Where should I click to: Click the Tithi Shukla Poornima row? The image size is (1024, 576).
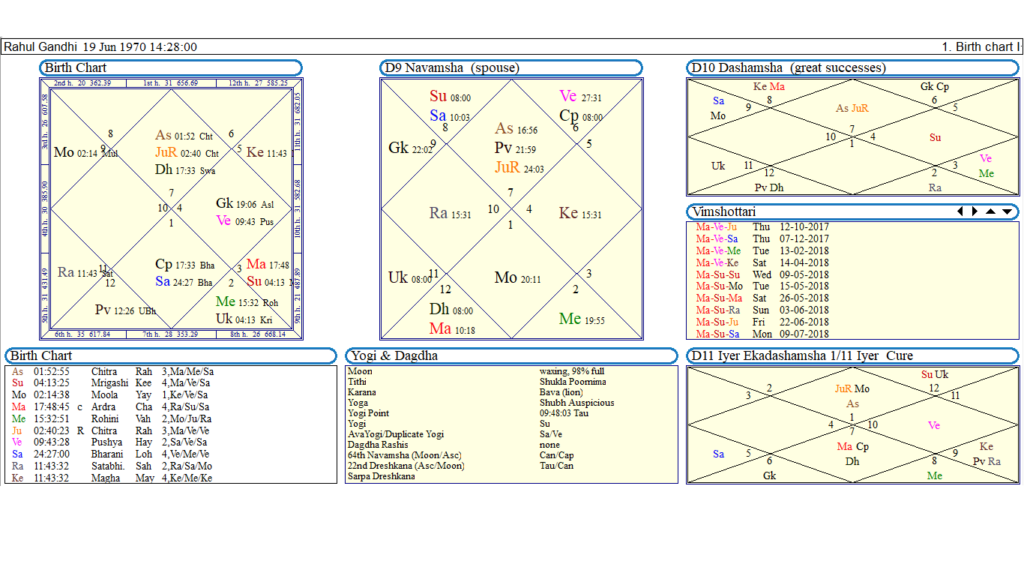[x=477, y=382]
